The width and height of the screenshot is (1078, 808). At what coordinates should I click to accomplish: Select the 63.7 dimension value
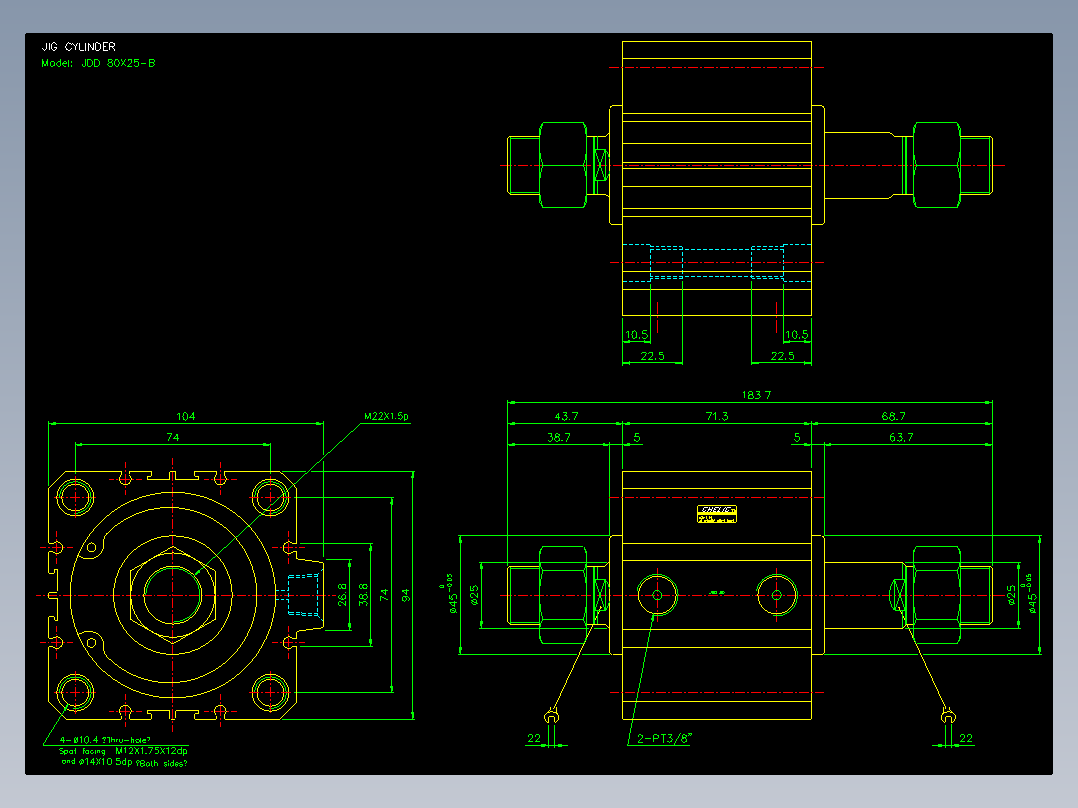point(901,437)
